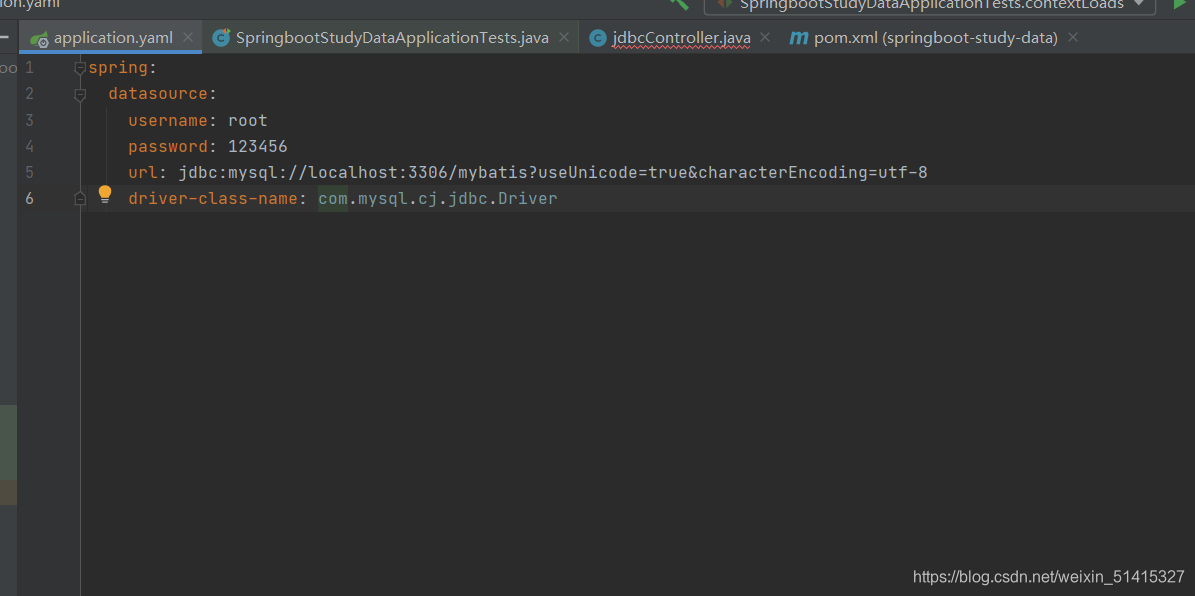Close the pom.xml tab

coord(1073,37)
